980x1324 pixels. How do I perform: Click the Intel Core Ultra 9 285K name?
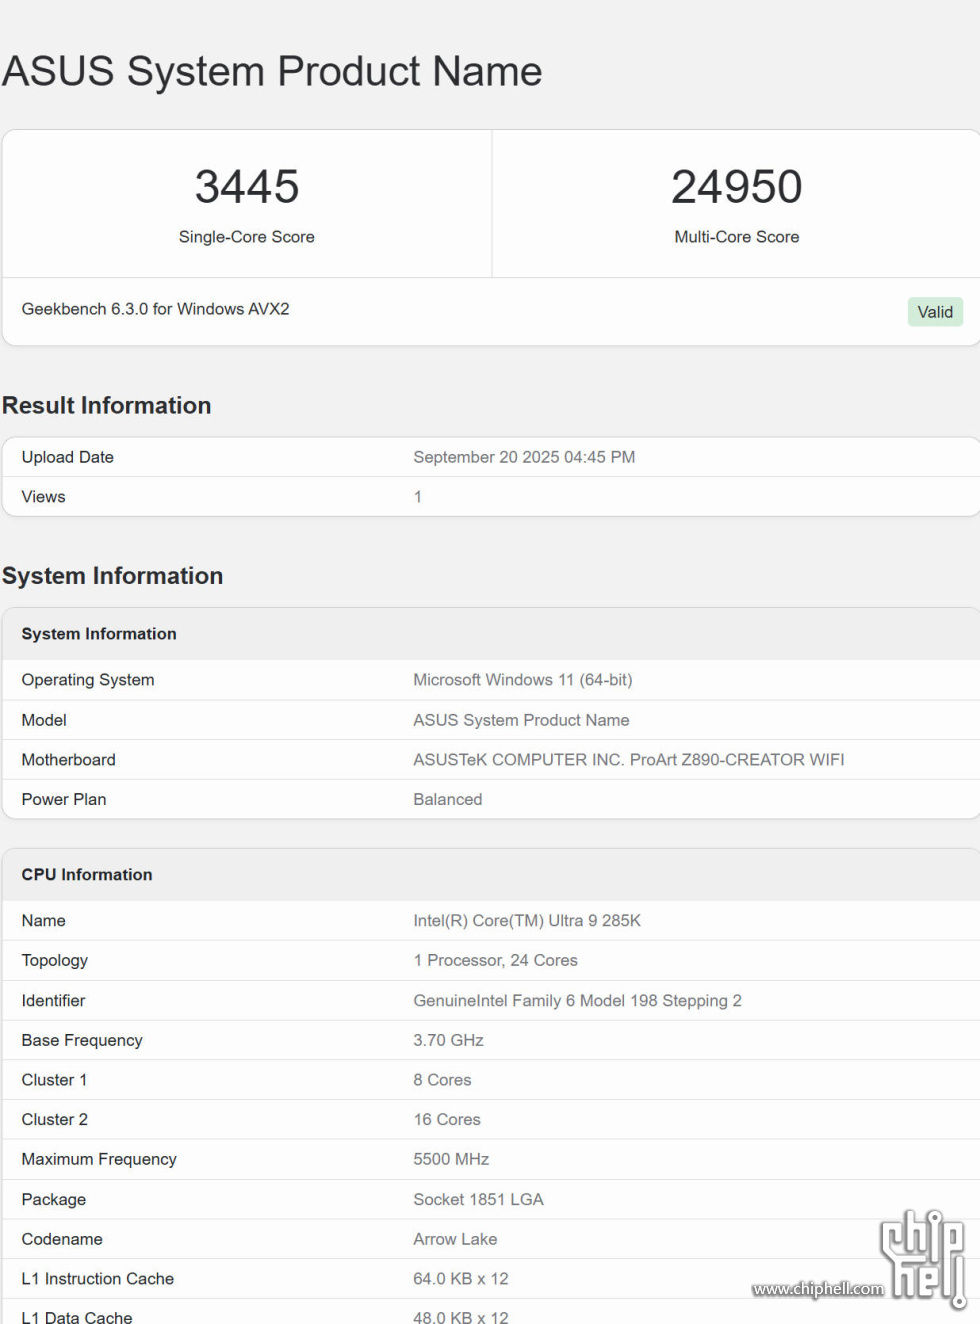coord(527,921)
